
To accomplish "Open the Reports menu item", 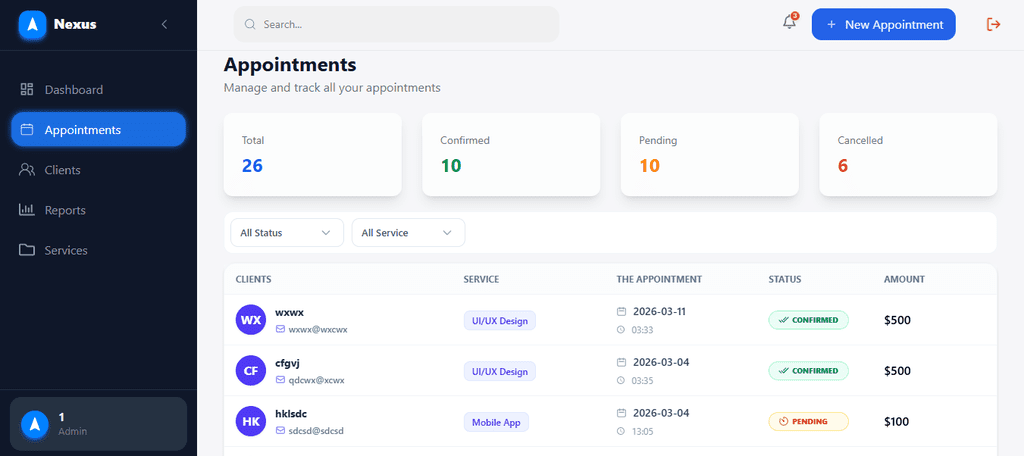I will click(65, 210).
